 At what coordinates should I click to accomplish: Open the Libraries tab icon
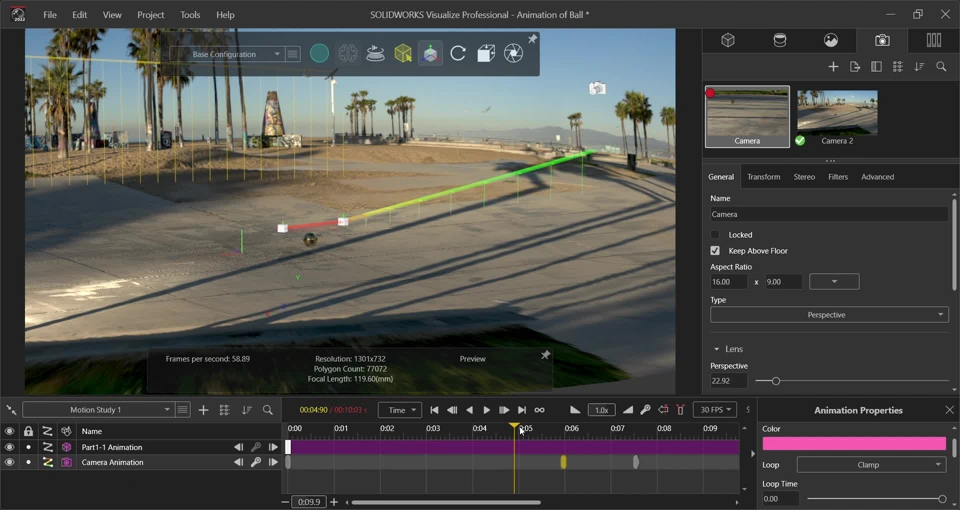point(933,41)
